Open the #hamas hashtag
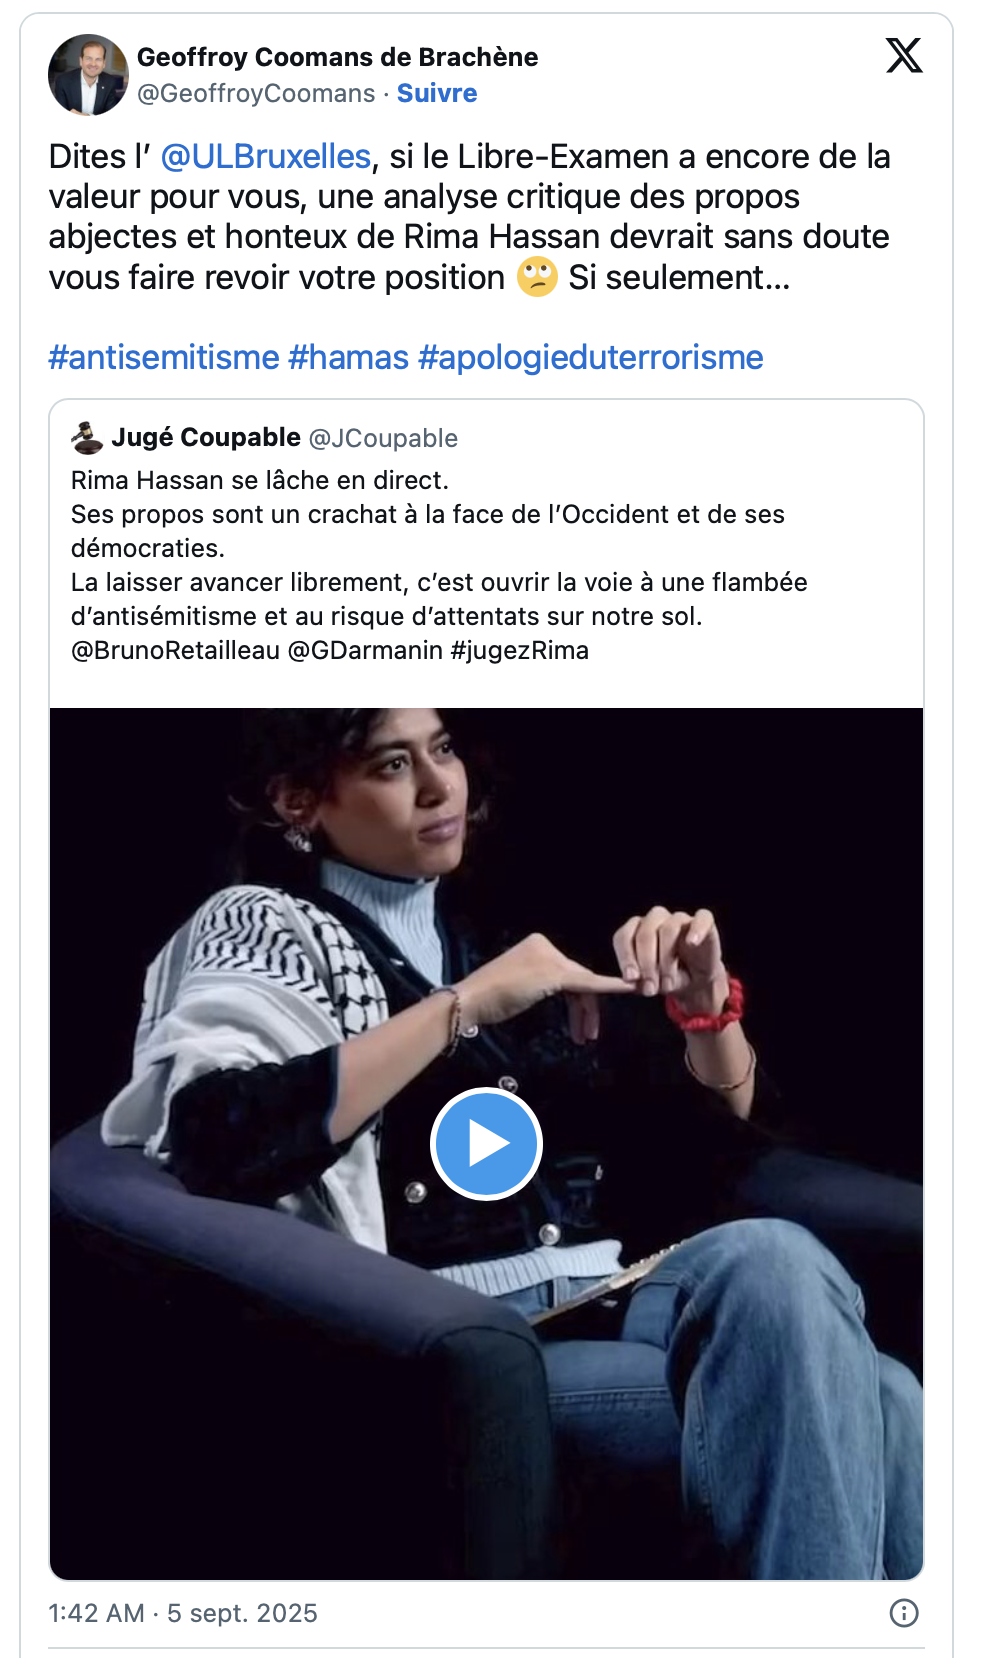Viewport: 982px width, 1658px height. click(x=349, y=357)
